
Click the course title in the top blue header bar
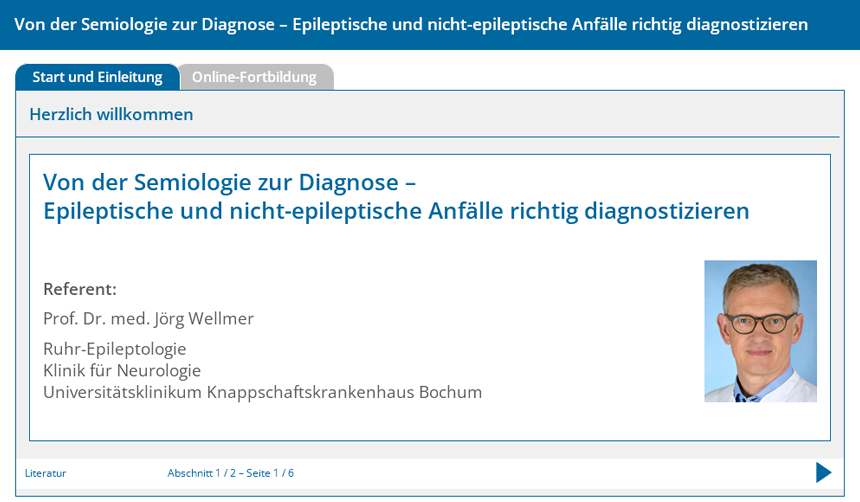(411, 24)
